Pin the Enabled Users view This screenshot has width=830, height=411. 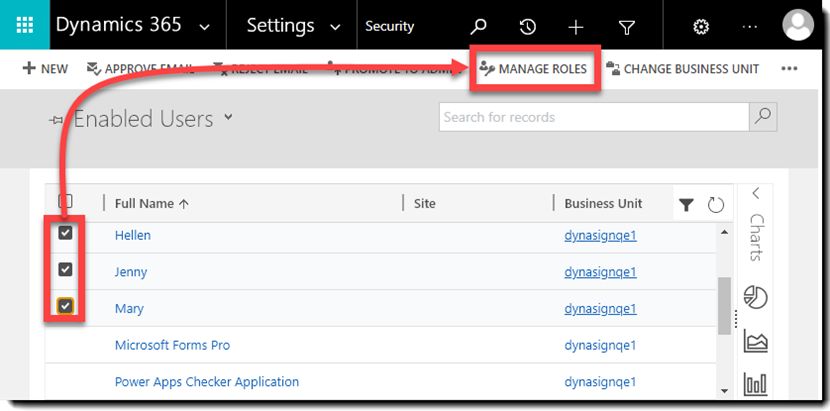[57, 121]
